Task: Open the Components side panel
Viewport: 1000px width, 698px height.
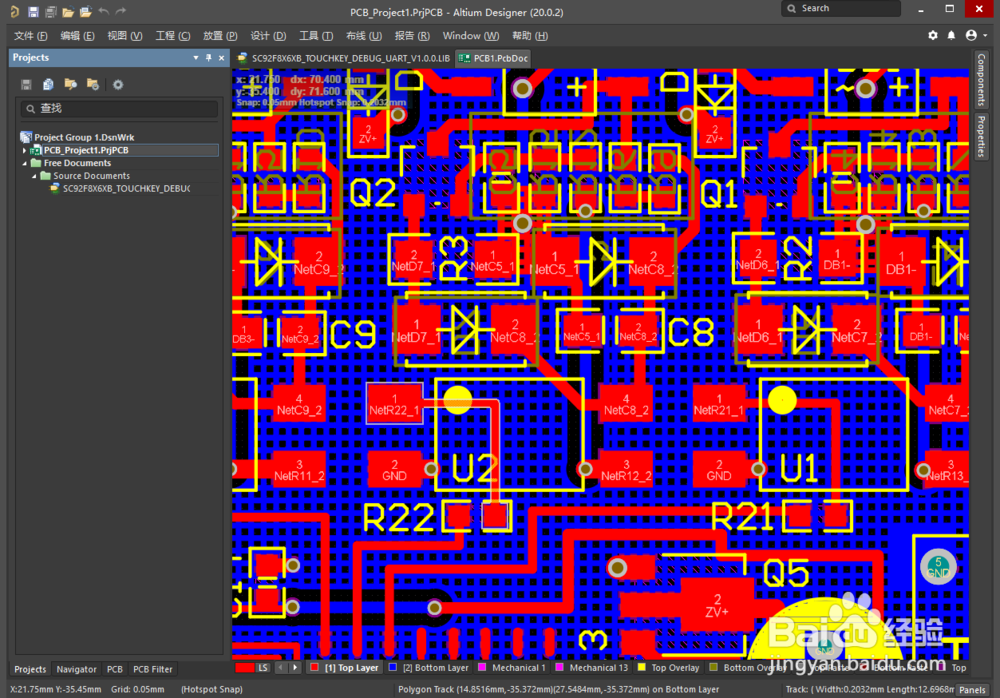Action: pyautogui.click(x=981, y=79)
